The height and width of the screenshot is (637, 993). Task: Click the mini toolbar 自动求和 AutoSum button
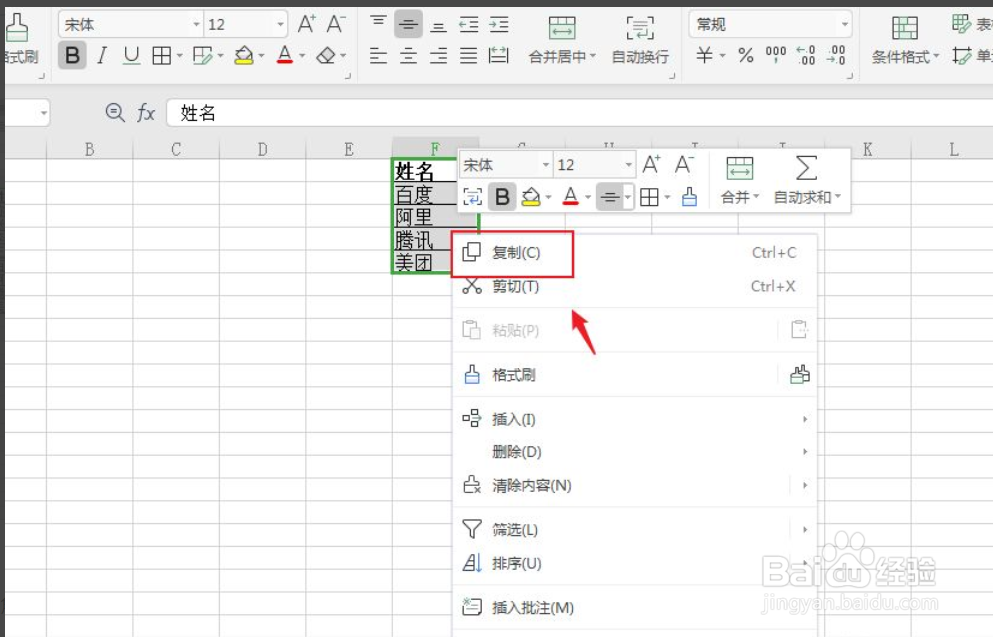coord(807,180)
